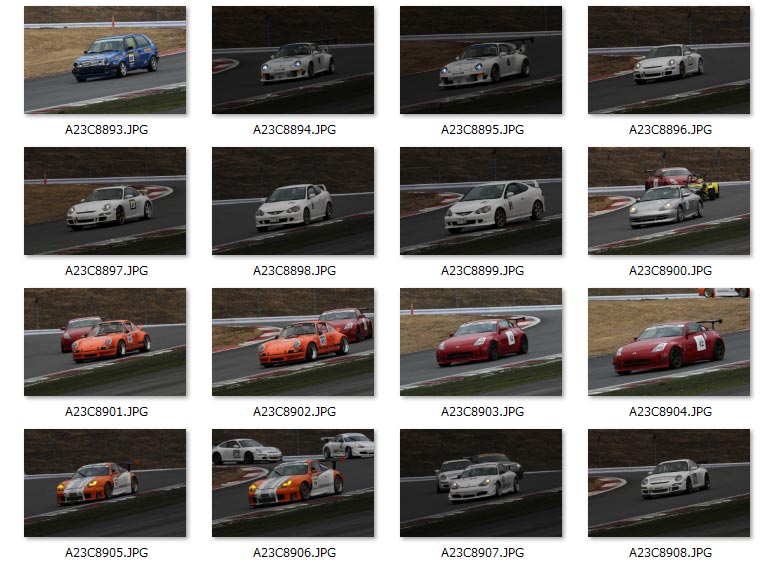Select the A23C8903.JPG red car thumbnail
Viewport: 770px width, 562px height.
481,342
